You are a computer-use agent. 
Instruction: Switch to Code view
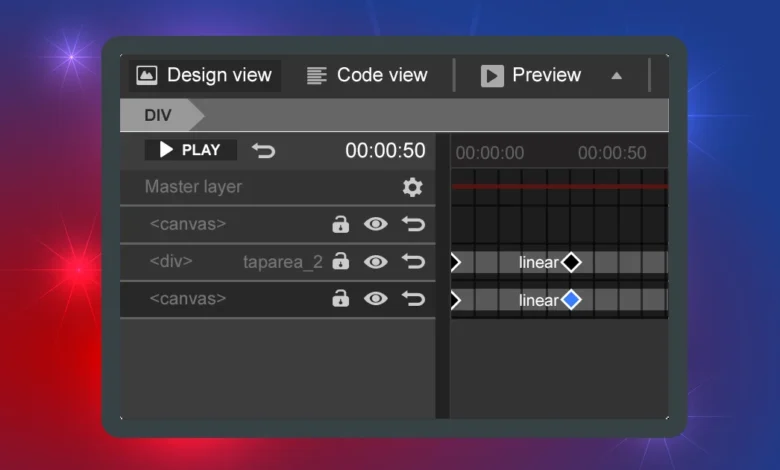pos(367,75)
